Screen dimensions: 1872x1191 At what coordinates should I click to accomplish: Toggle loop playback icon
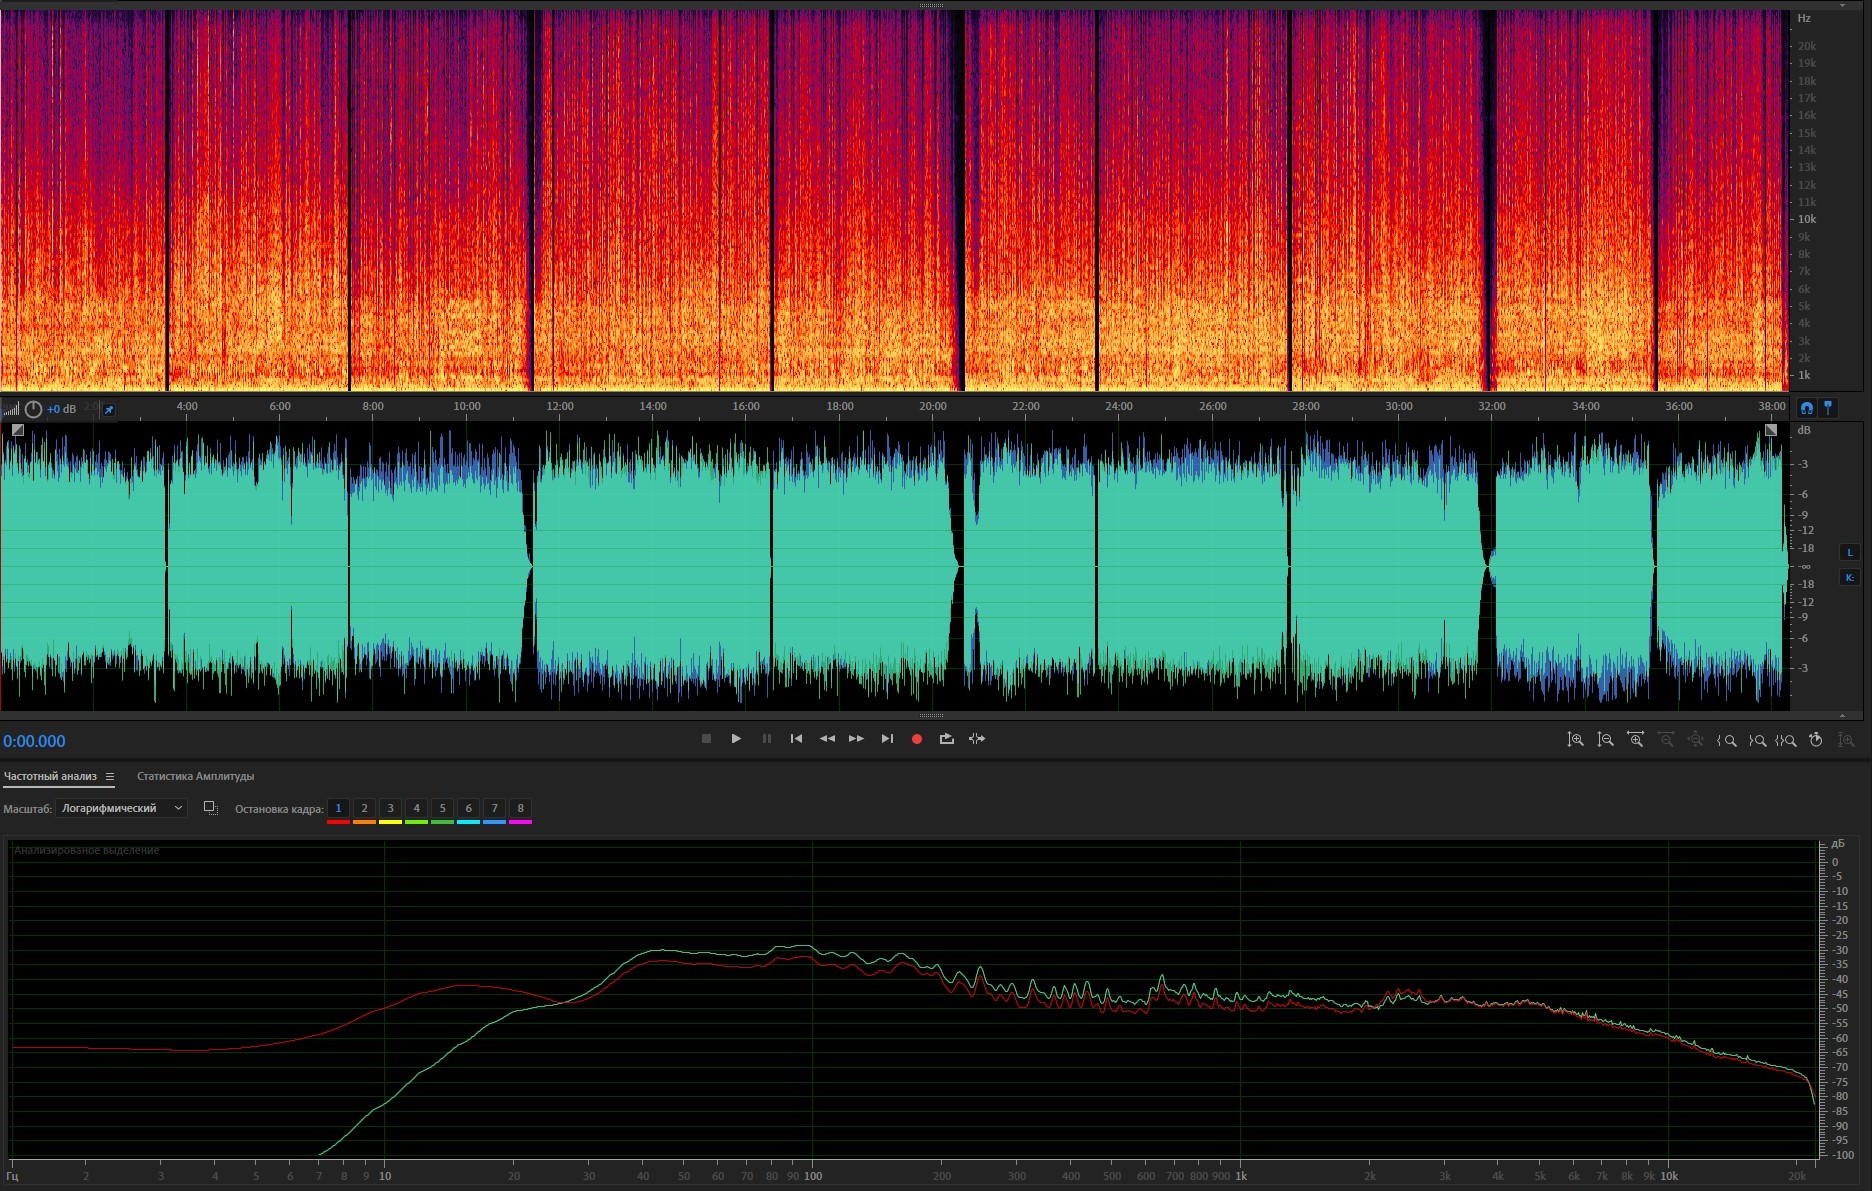pos(946,739)
